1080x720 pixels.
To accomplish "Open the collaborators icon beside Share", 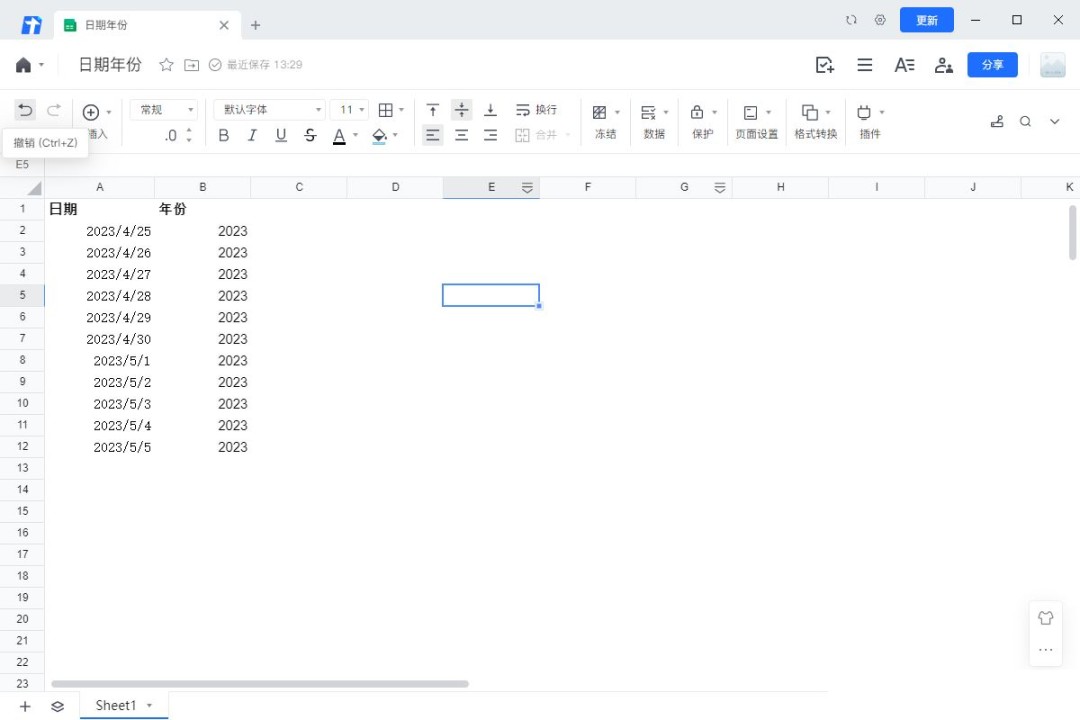I will click(943, 65).
